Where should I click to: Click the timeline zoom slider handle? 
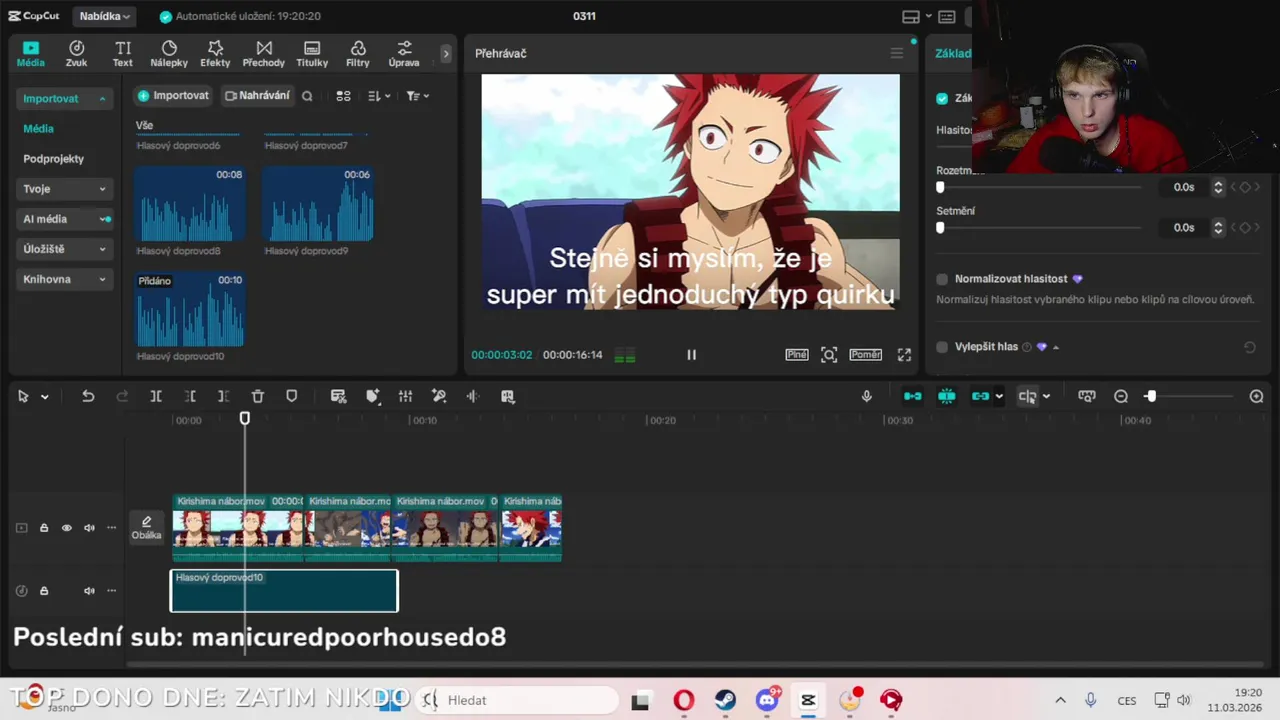coord(1151,397)
